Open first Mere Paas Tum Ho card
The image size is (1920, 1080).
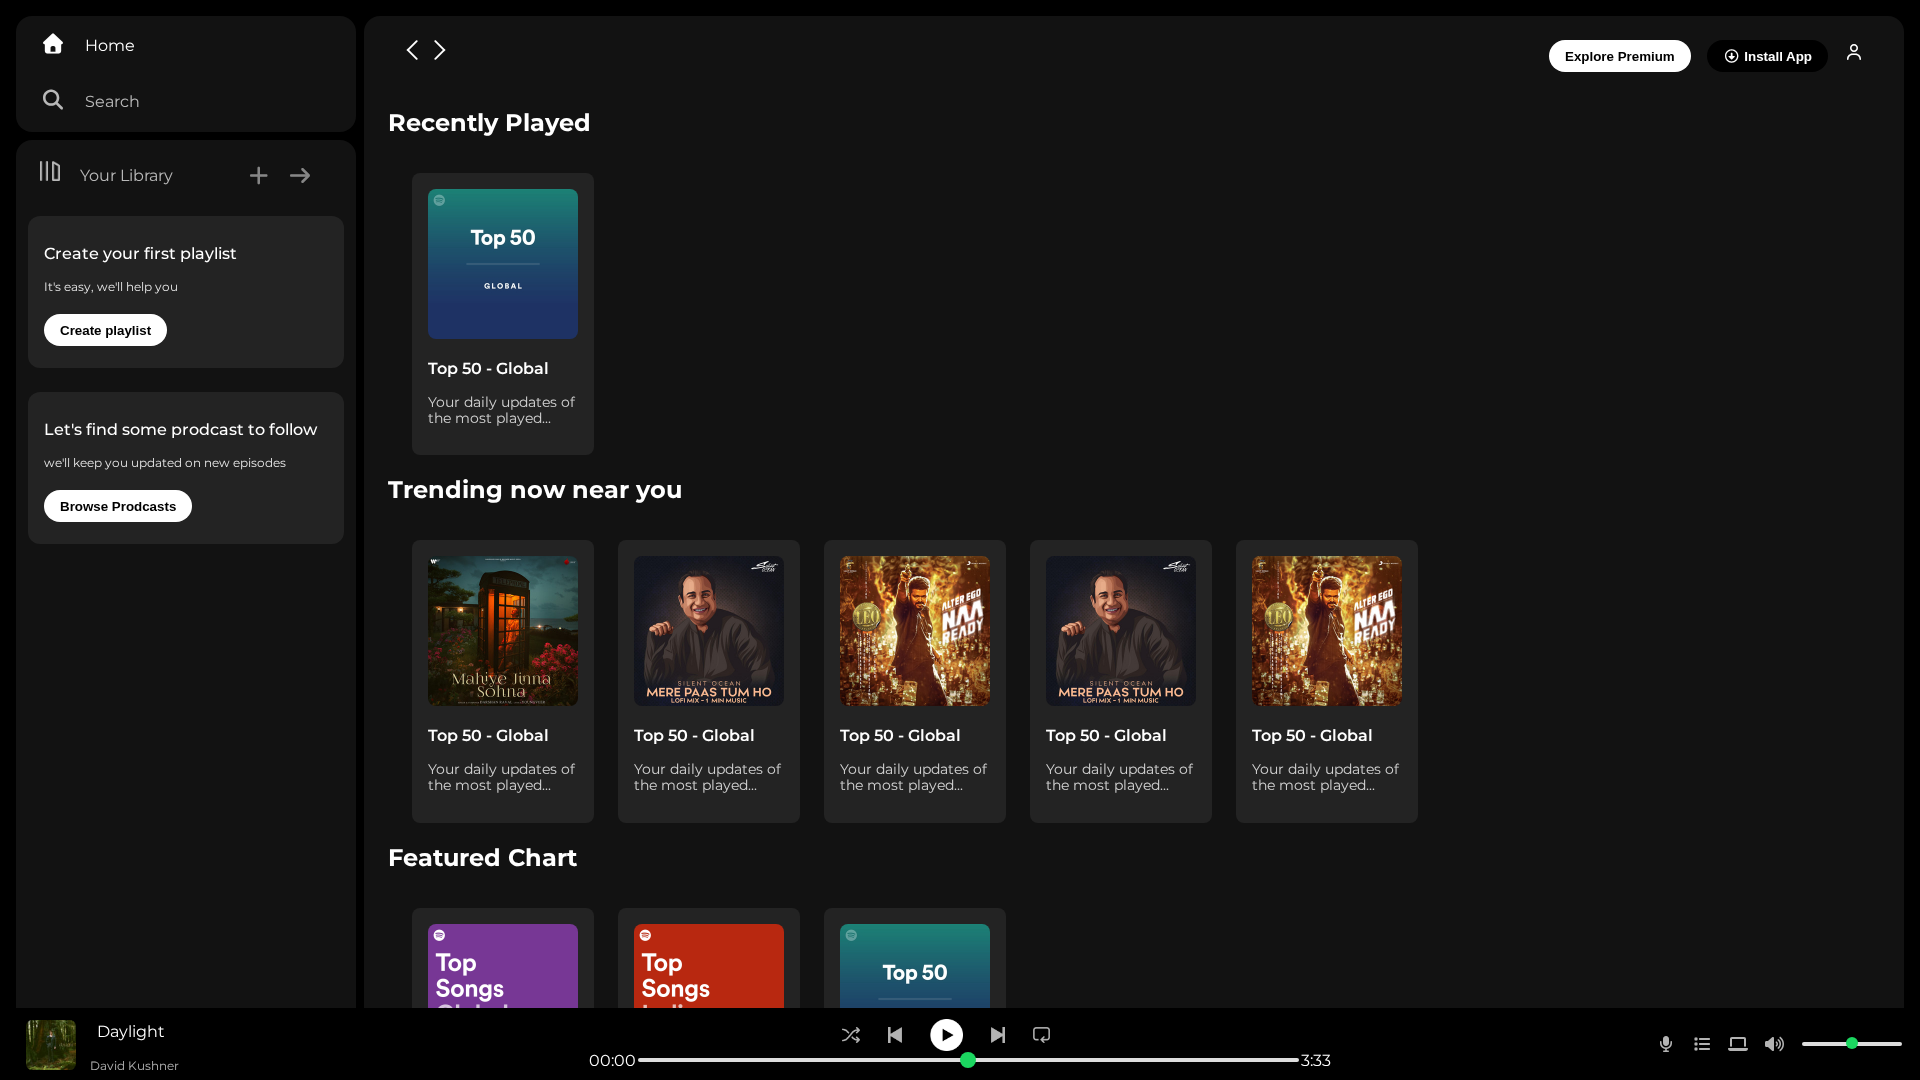[709, 681]
